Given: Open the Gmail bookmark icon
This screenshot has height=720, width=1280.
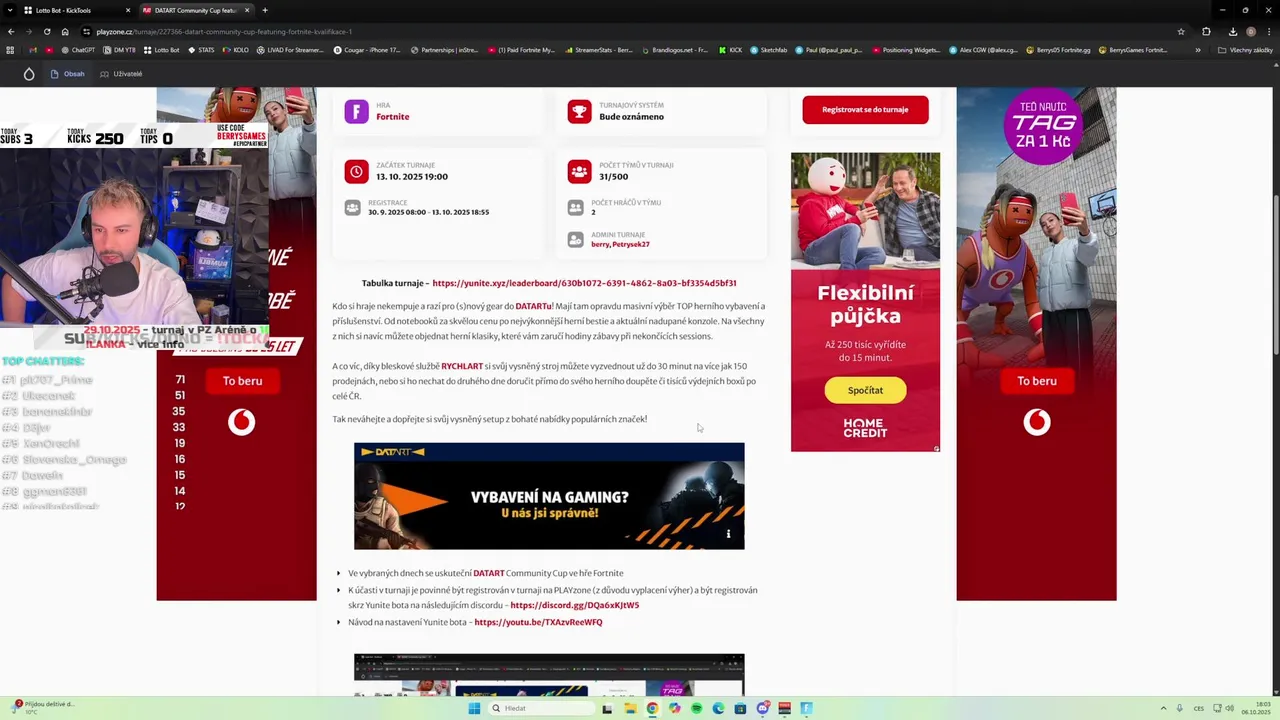Looking at the screenshot, I should (x=33, y=50).
